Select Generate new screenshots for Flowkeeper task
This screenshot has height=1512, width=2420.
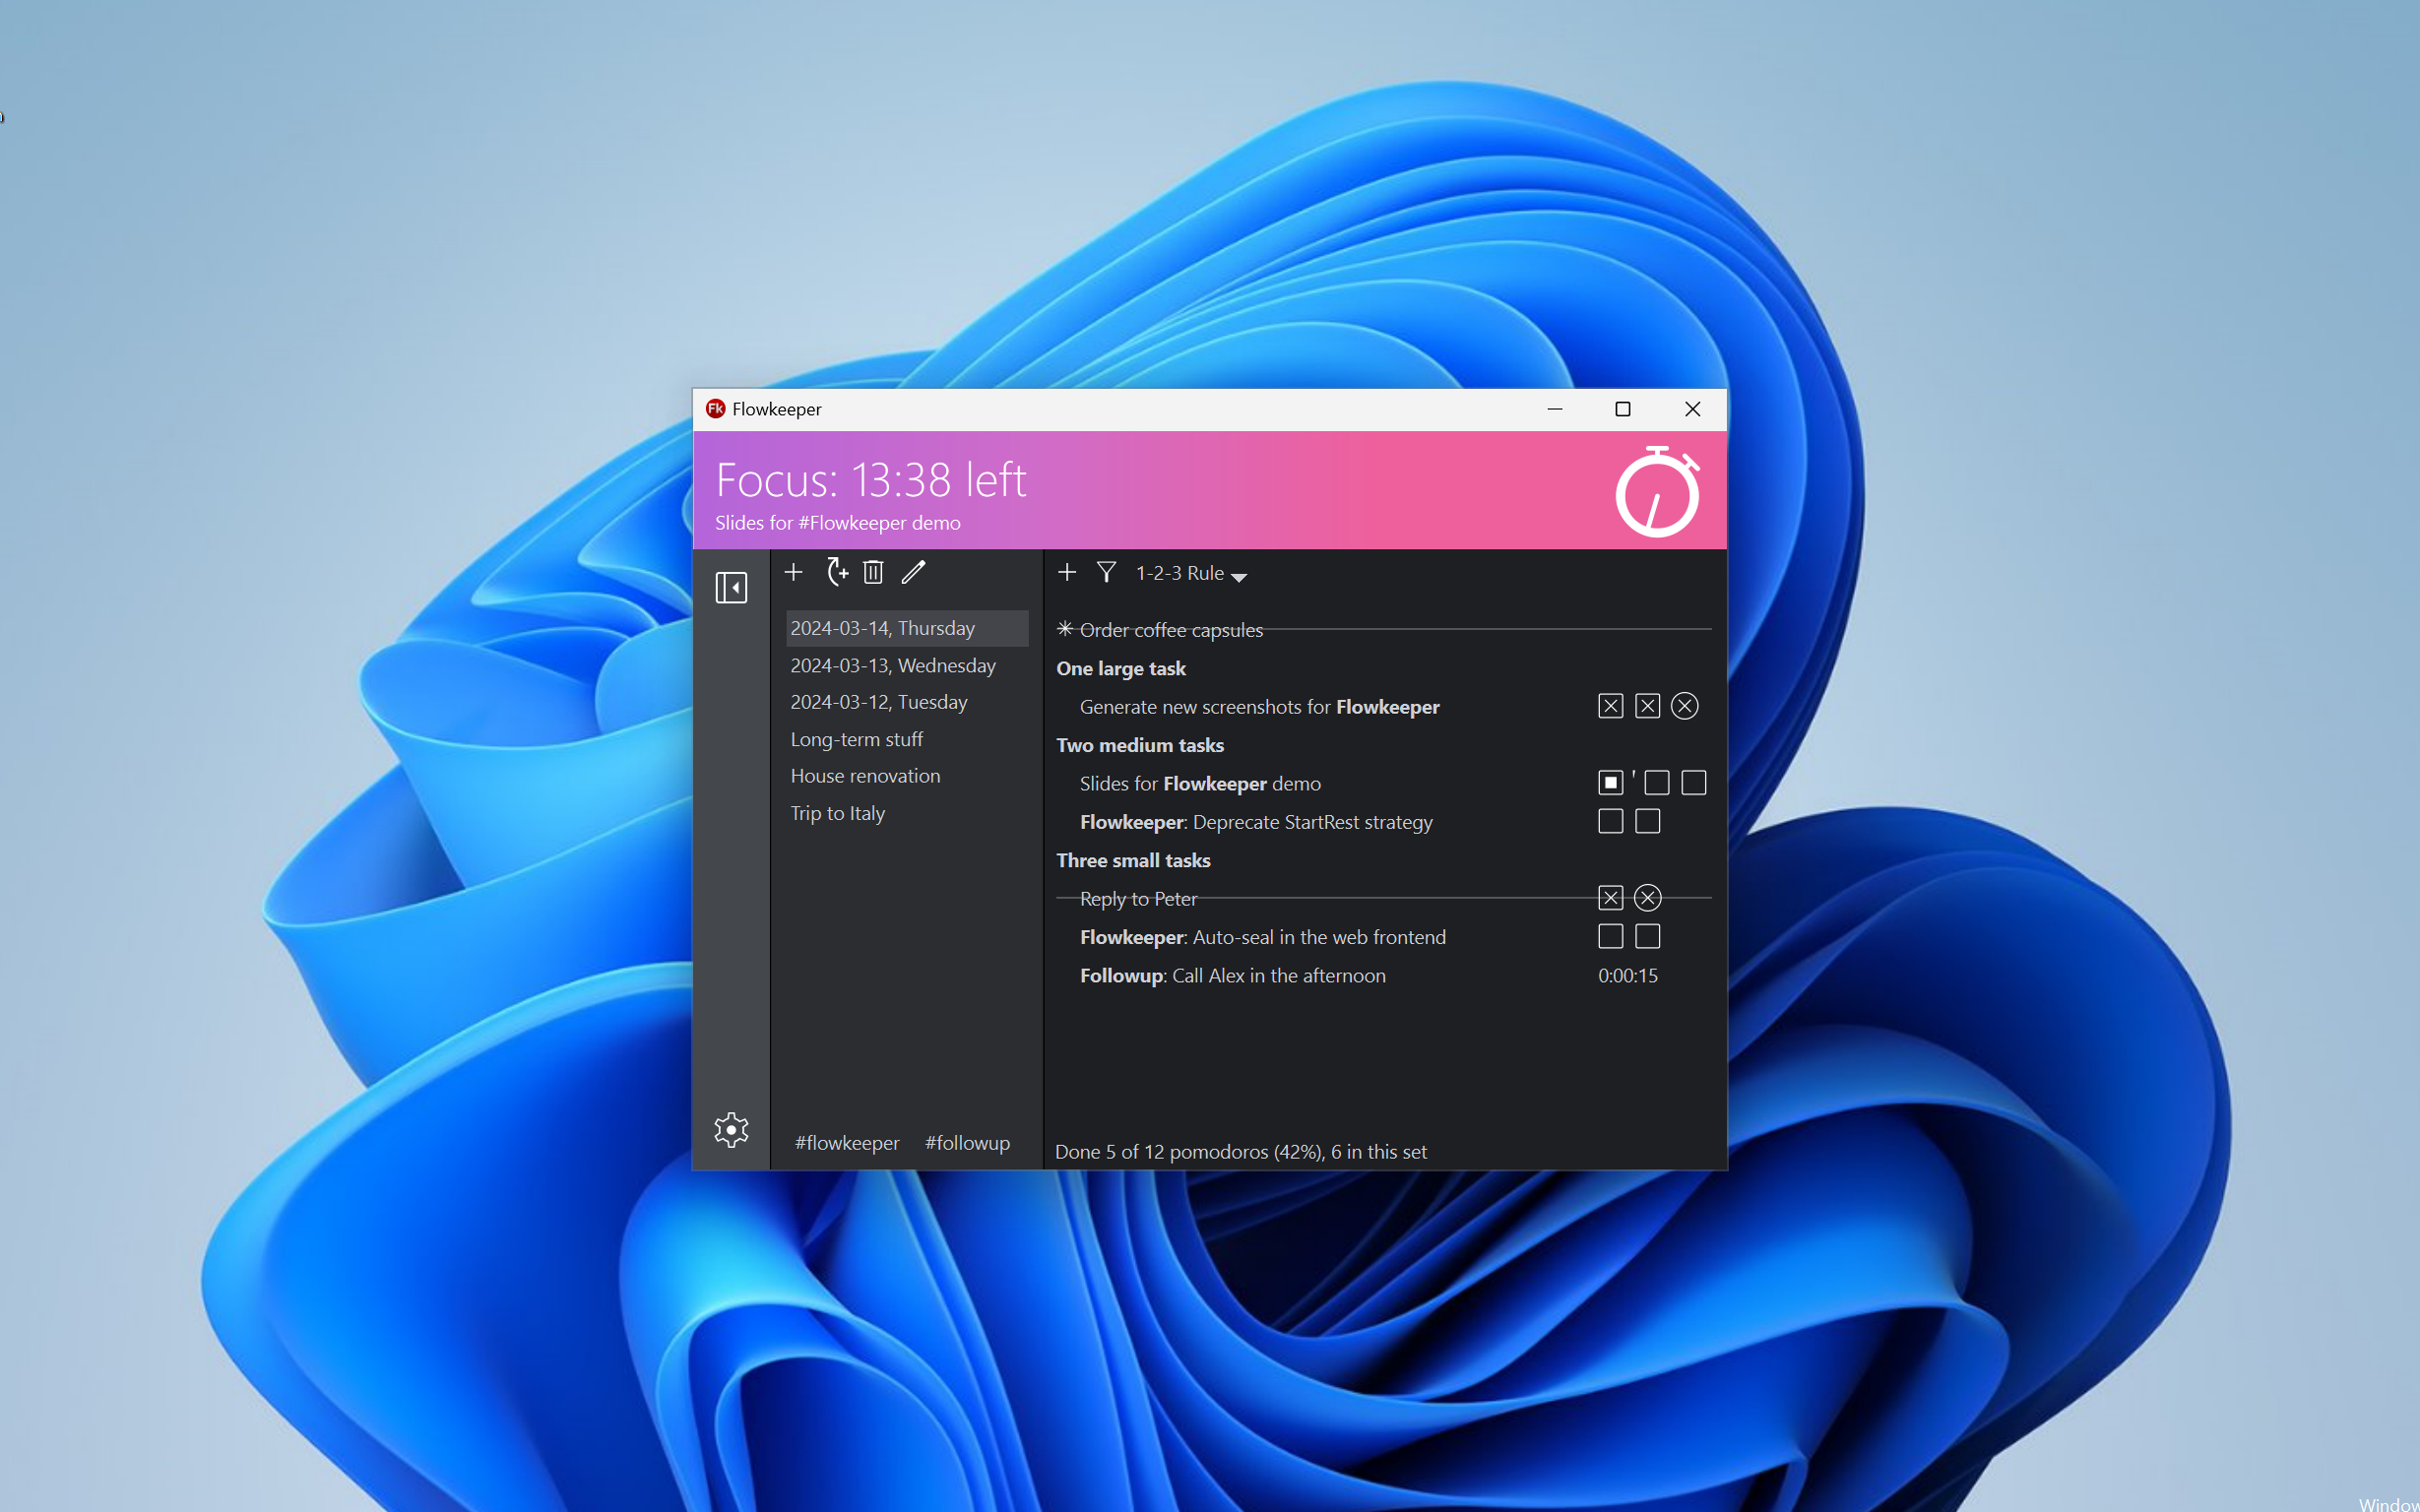pos(1383,707)
